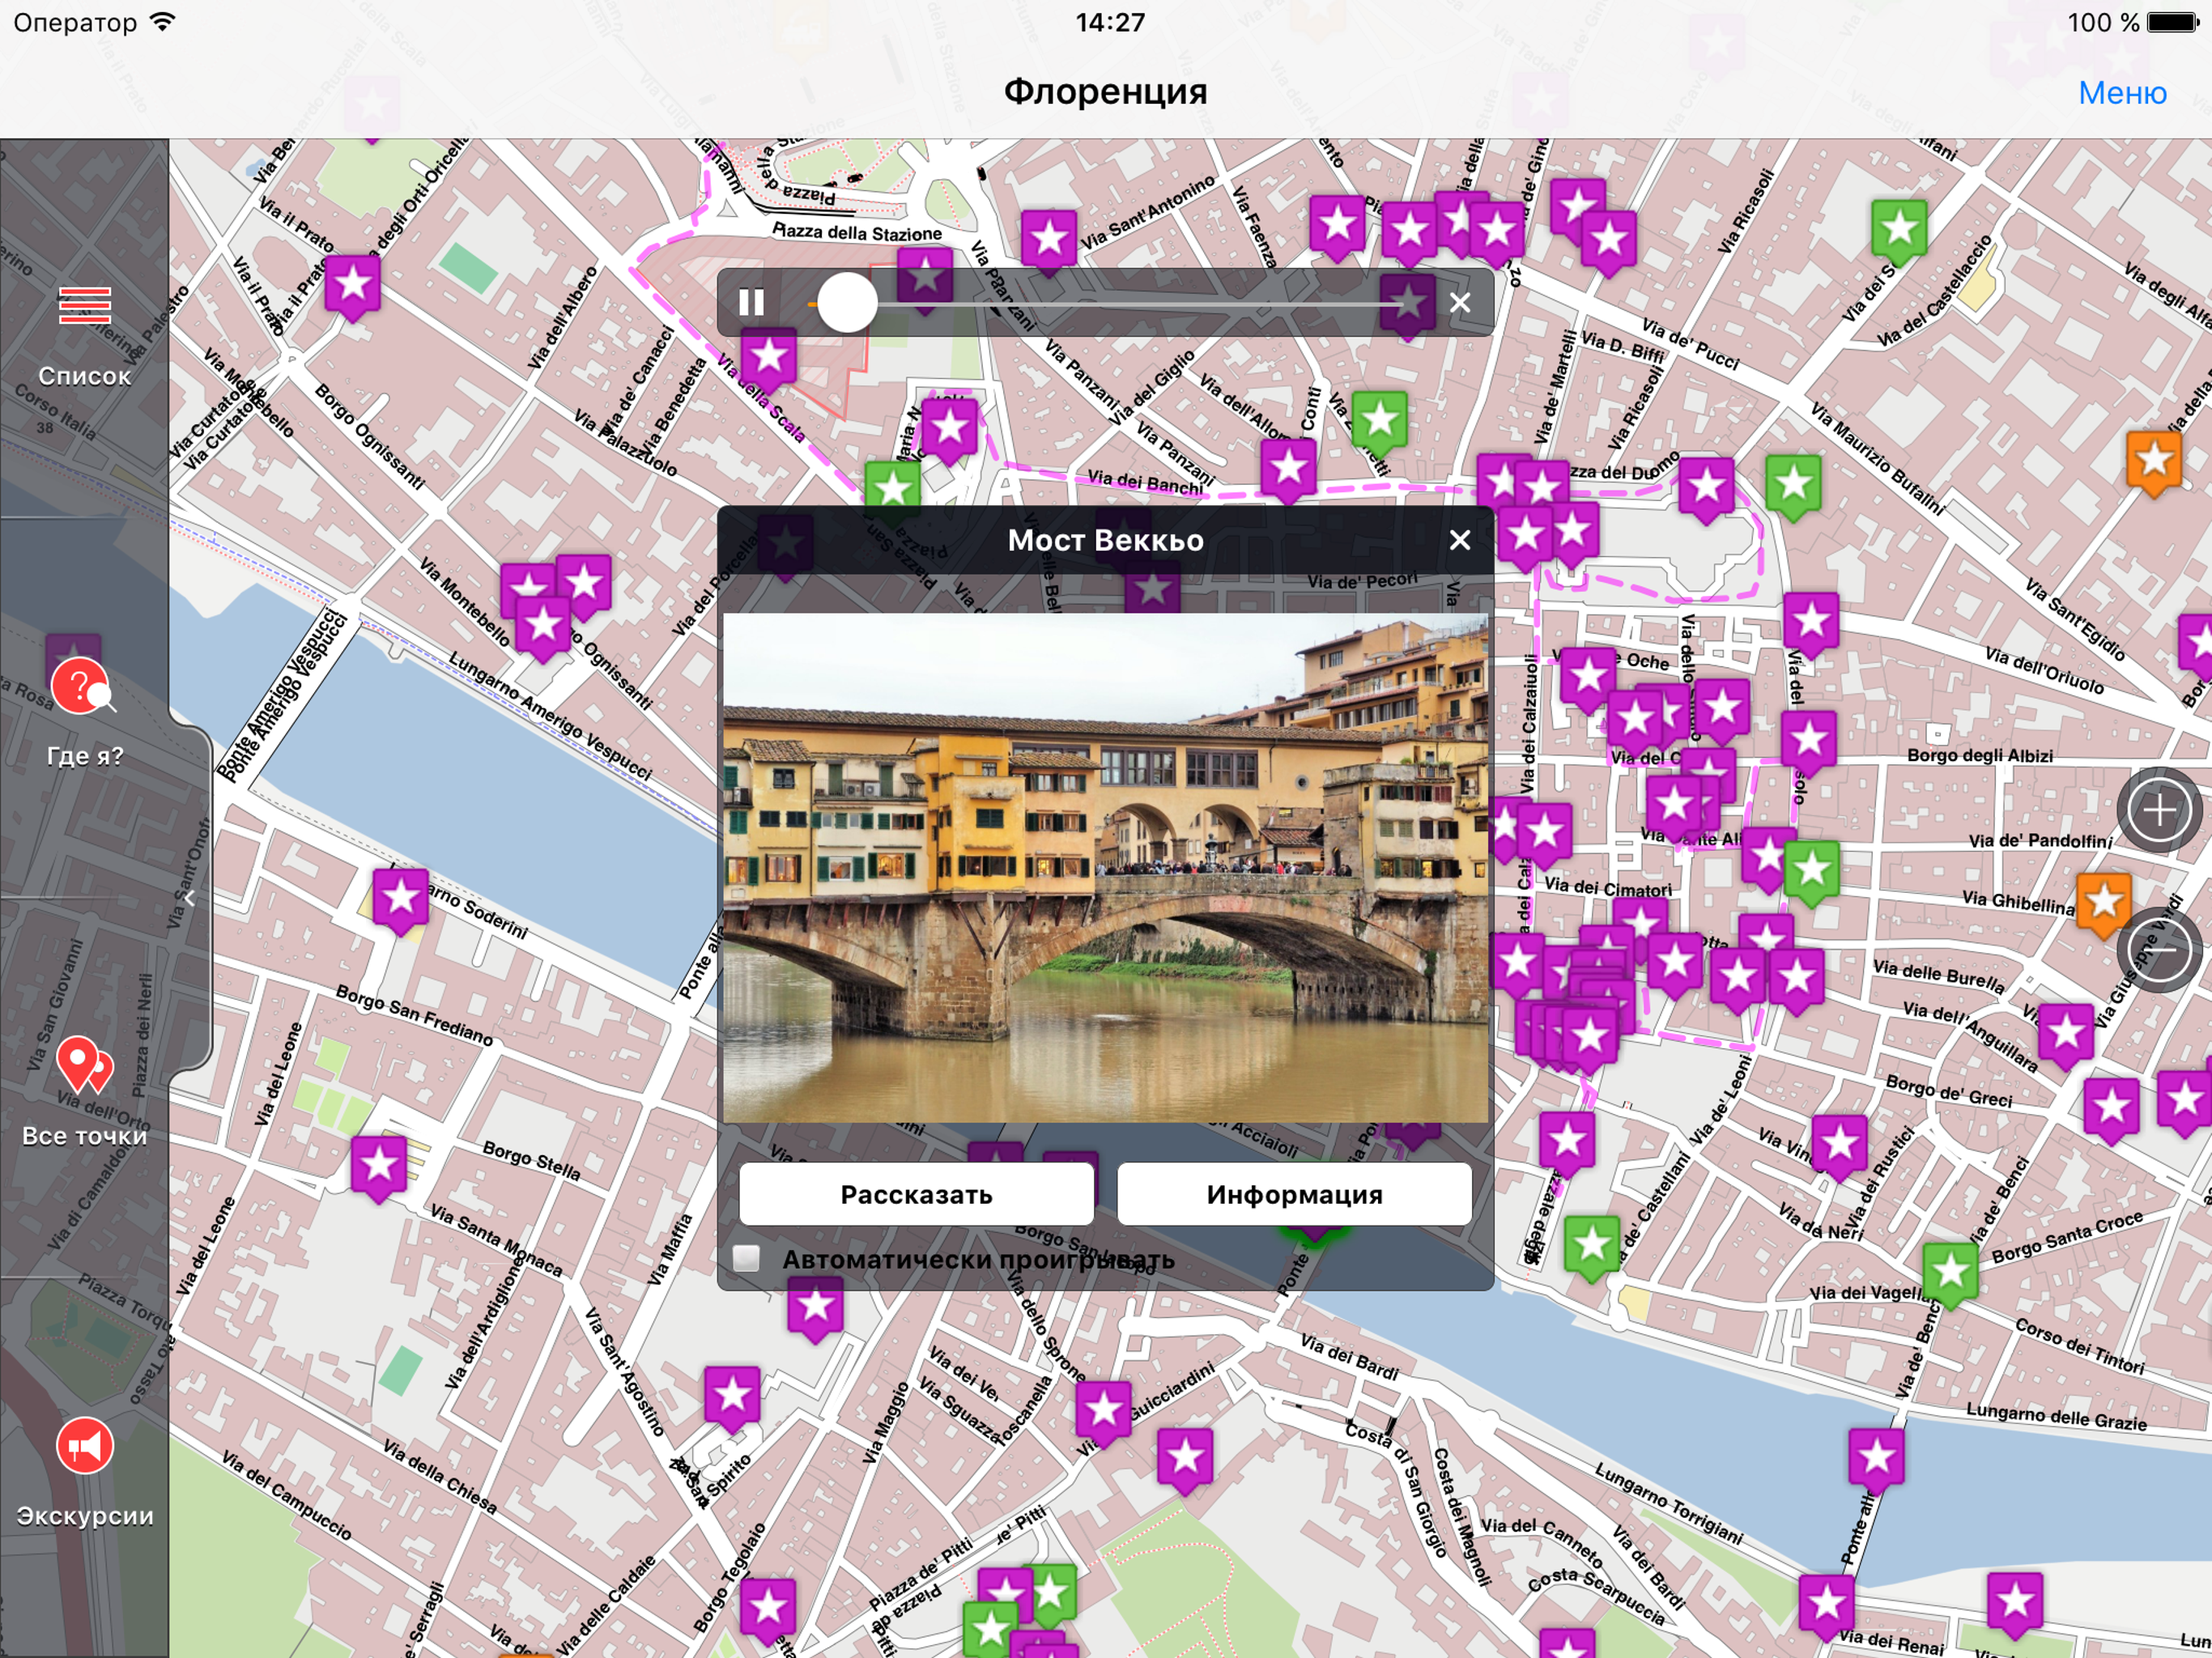The width and height of the screenshot is (2212, 1658).
Task: Select the green star marker near Via Ricasoli
Action: 1898,229
